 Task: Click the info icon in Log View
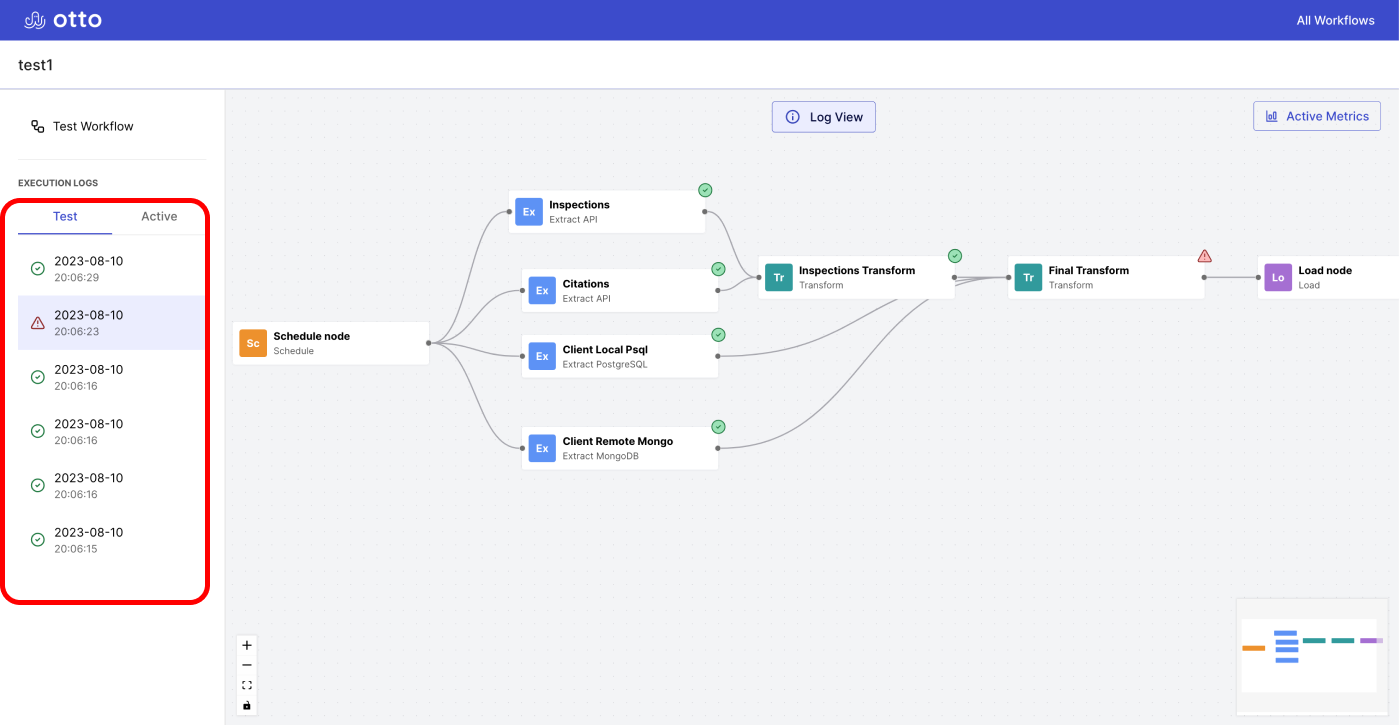click(x=793, y=117)
